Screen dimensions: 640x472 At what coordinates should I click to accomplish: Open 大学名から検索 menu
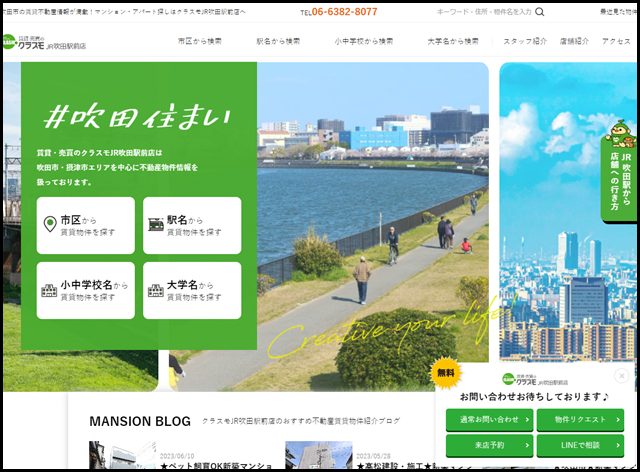(453, 41)
